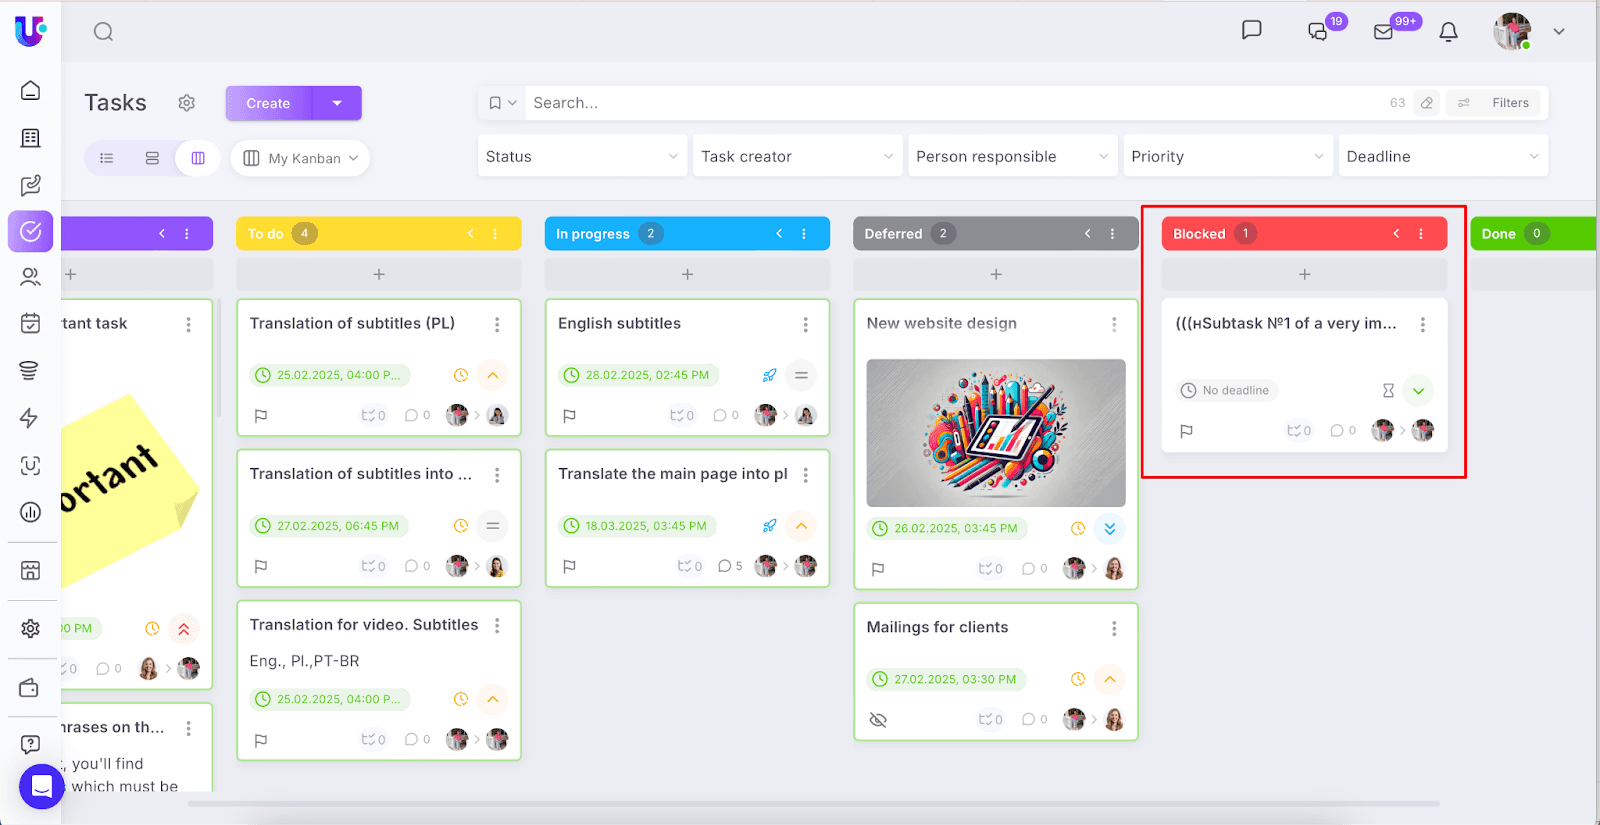The height and width of the screenshot is (825, 1600).
Task: Open the home icon in sidebar
Action: click(x=30, y=90)
